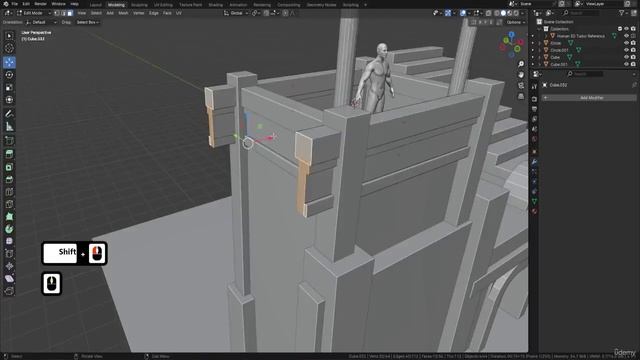640x360 pixels.
Task: Switch to solid viewport shading
Action: point(503,13)
